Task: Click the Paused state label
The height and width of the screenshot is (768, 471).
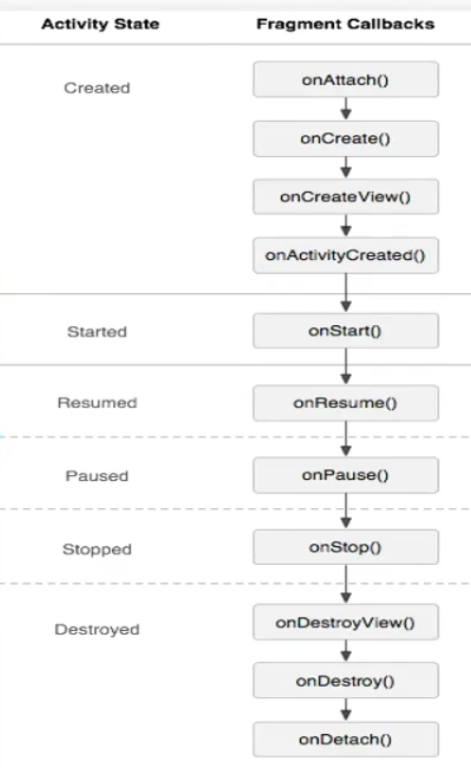Action: (x=97, y=476)
